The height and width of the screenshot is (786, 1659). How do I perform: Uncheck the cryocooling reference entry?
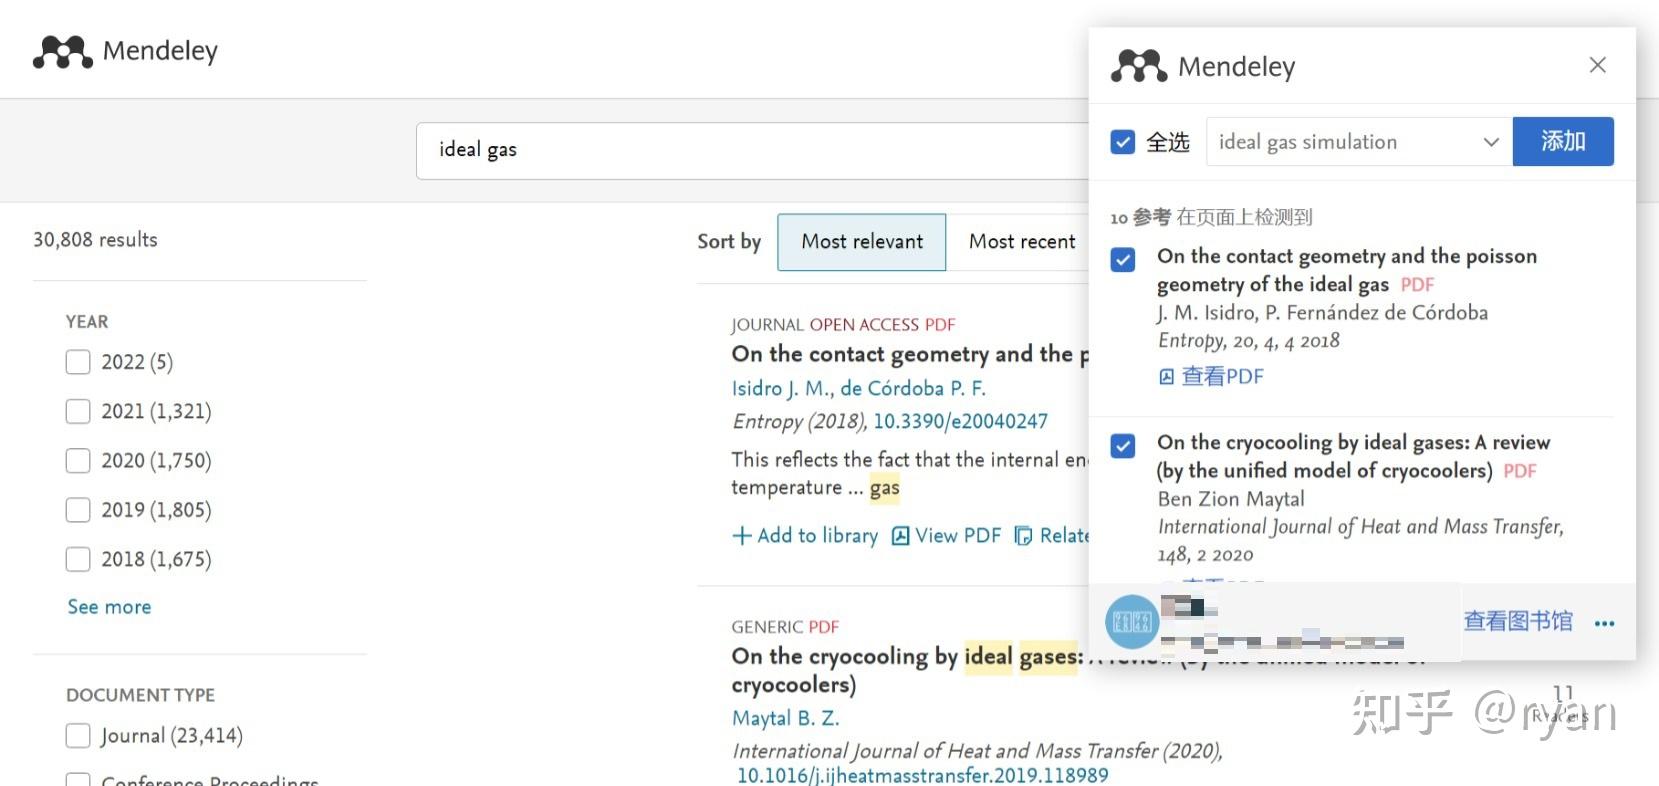[x=1121, y=446]
